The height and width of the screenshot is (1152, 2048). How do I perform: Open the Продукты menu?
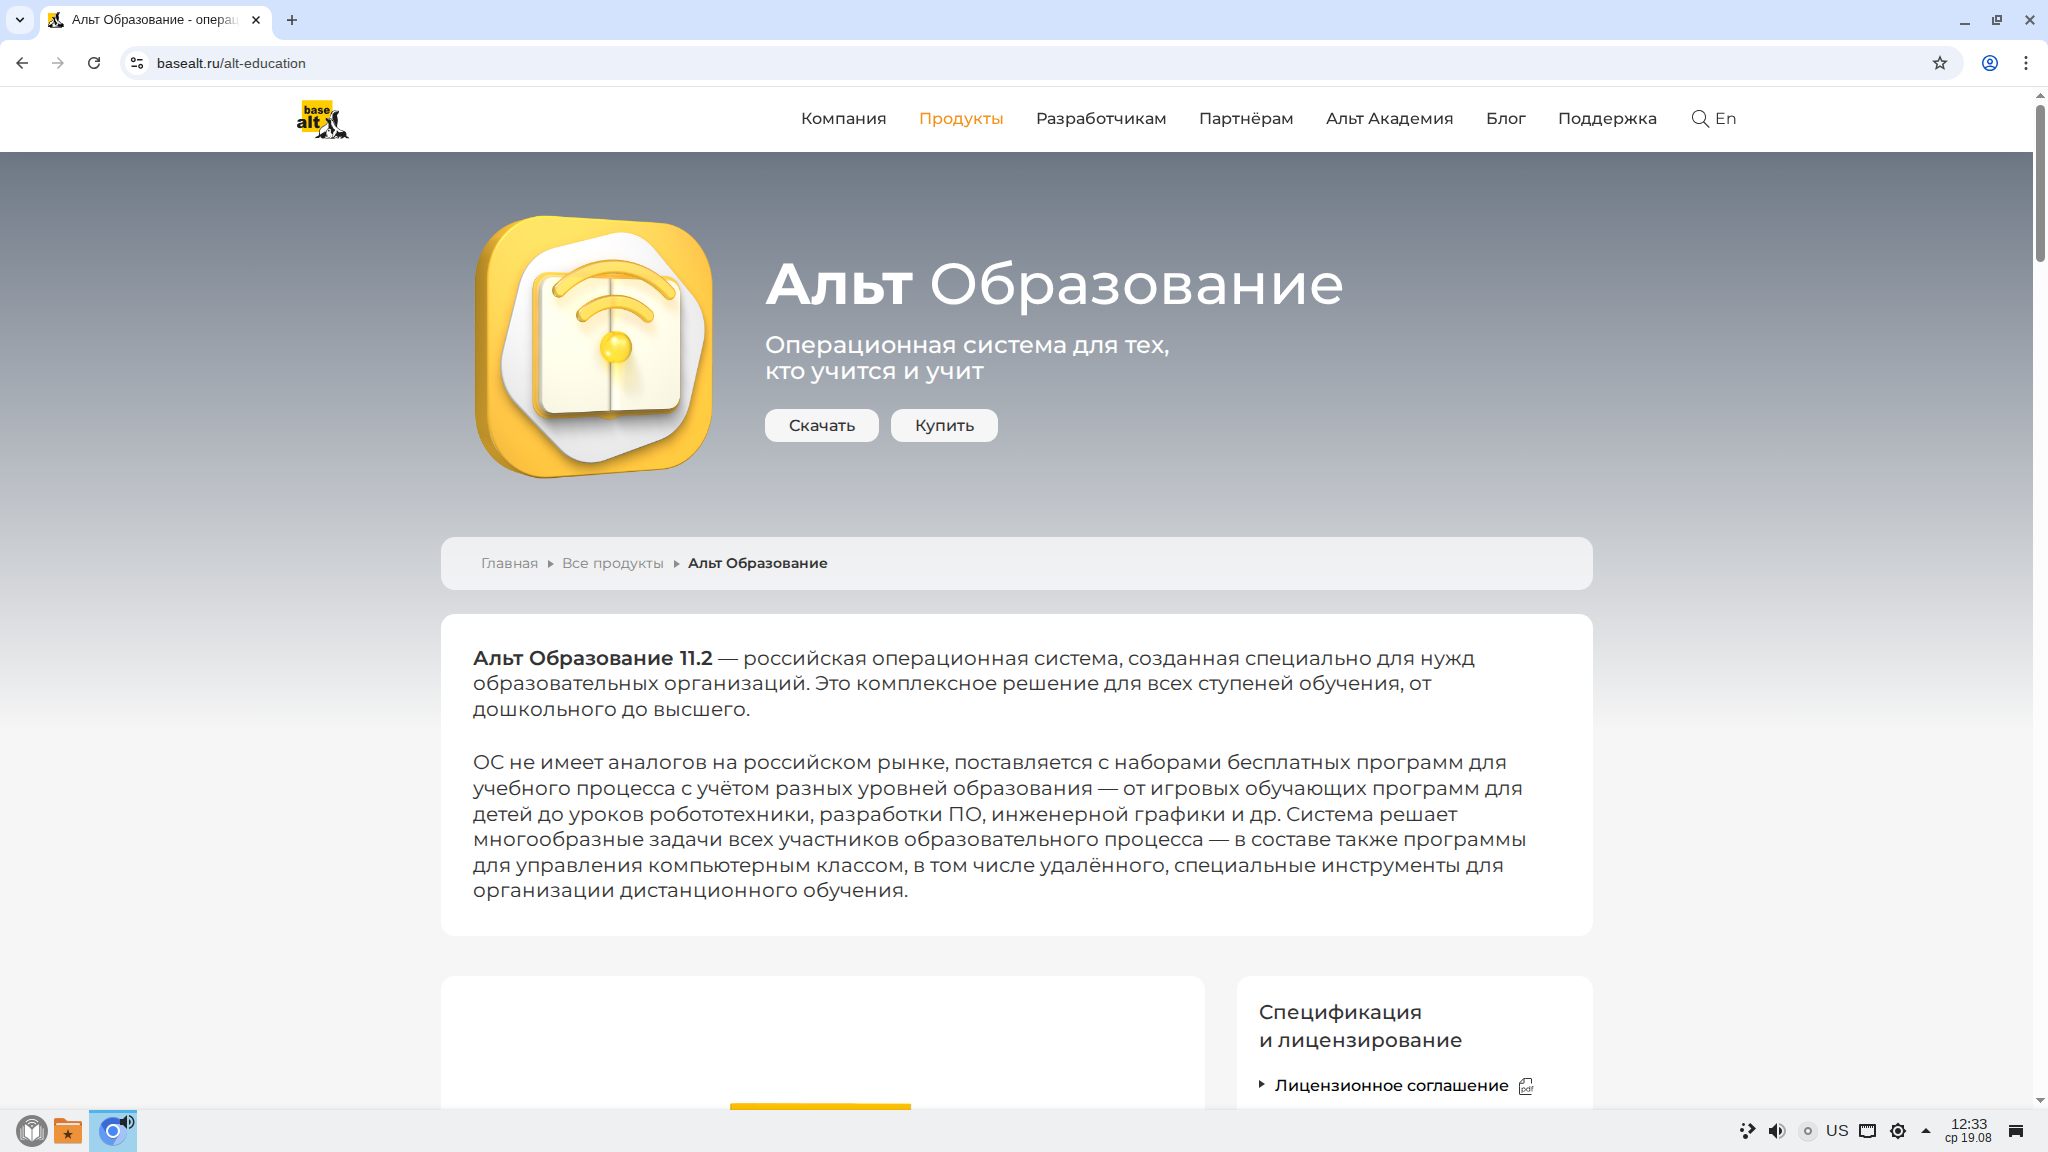(x=961, y=119)
